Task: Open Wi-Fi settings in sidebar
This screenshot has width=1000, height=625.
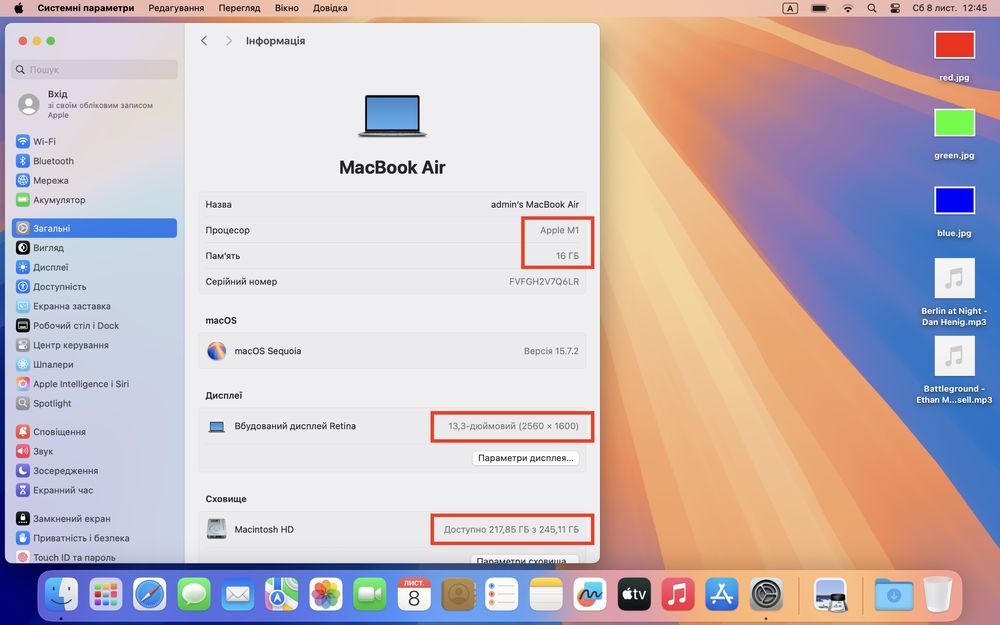Action: pos(94,142)
